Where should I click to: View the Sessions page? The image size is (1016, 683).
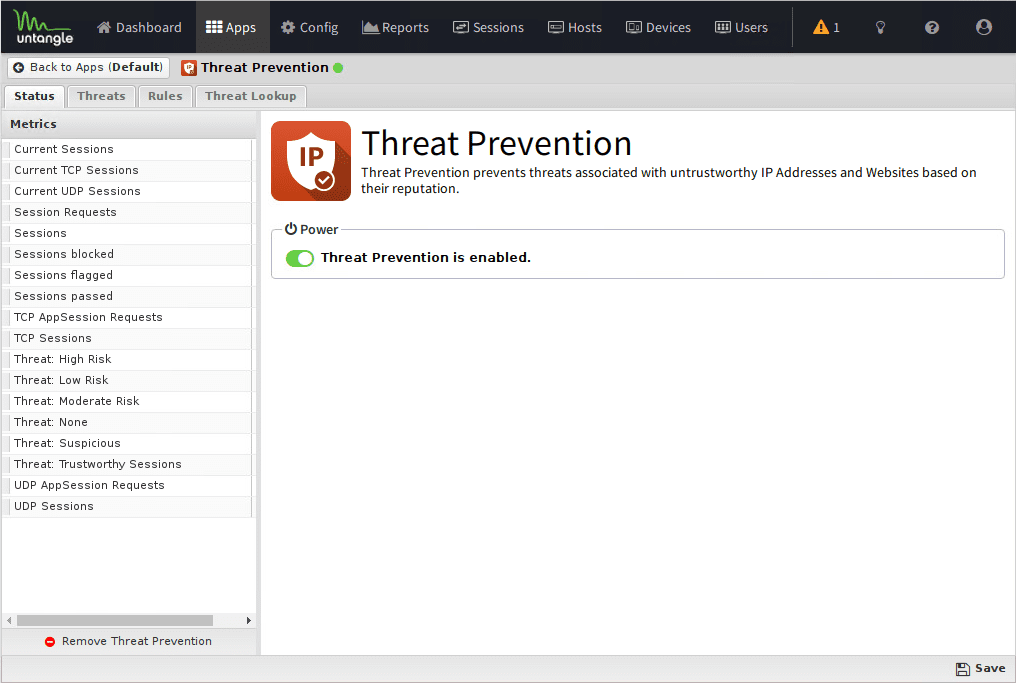point(489,27)
